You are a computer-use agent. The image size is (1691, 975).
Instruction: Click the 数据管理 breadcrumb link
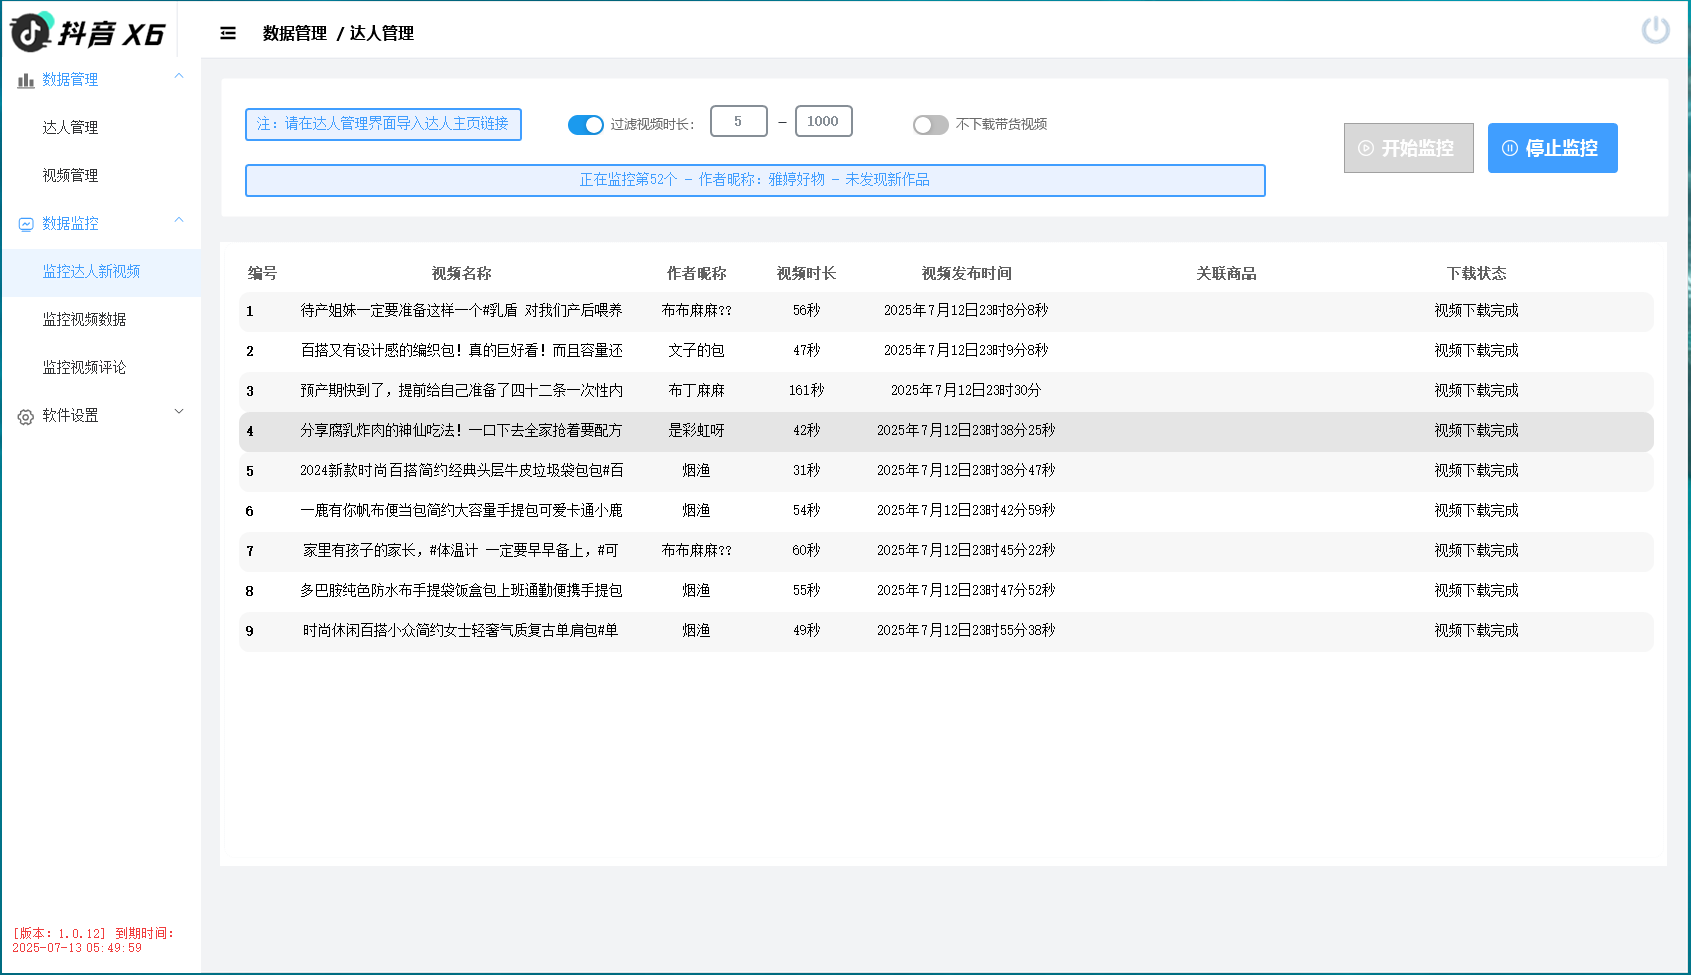pyautogui.click(x=295, y=33)
